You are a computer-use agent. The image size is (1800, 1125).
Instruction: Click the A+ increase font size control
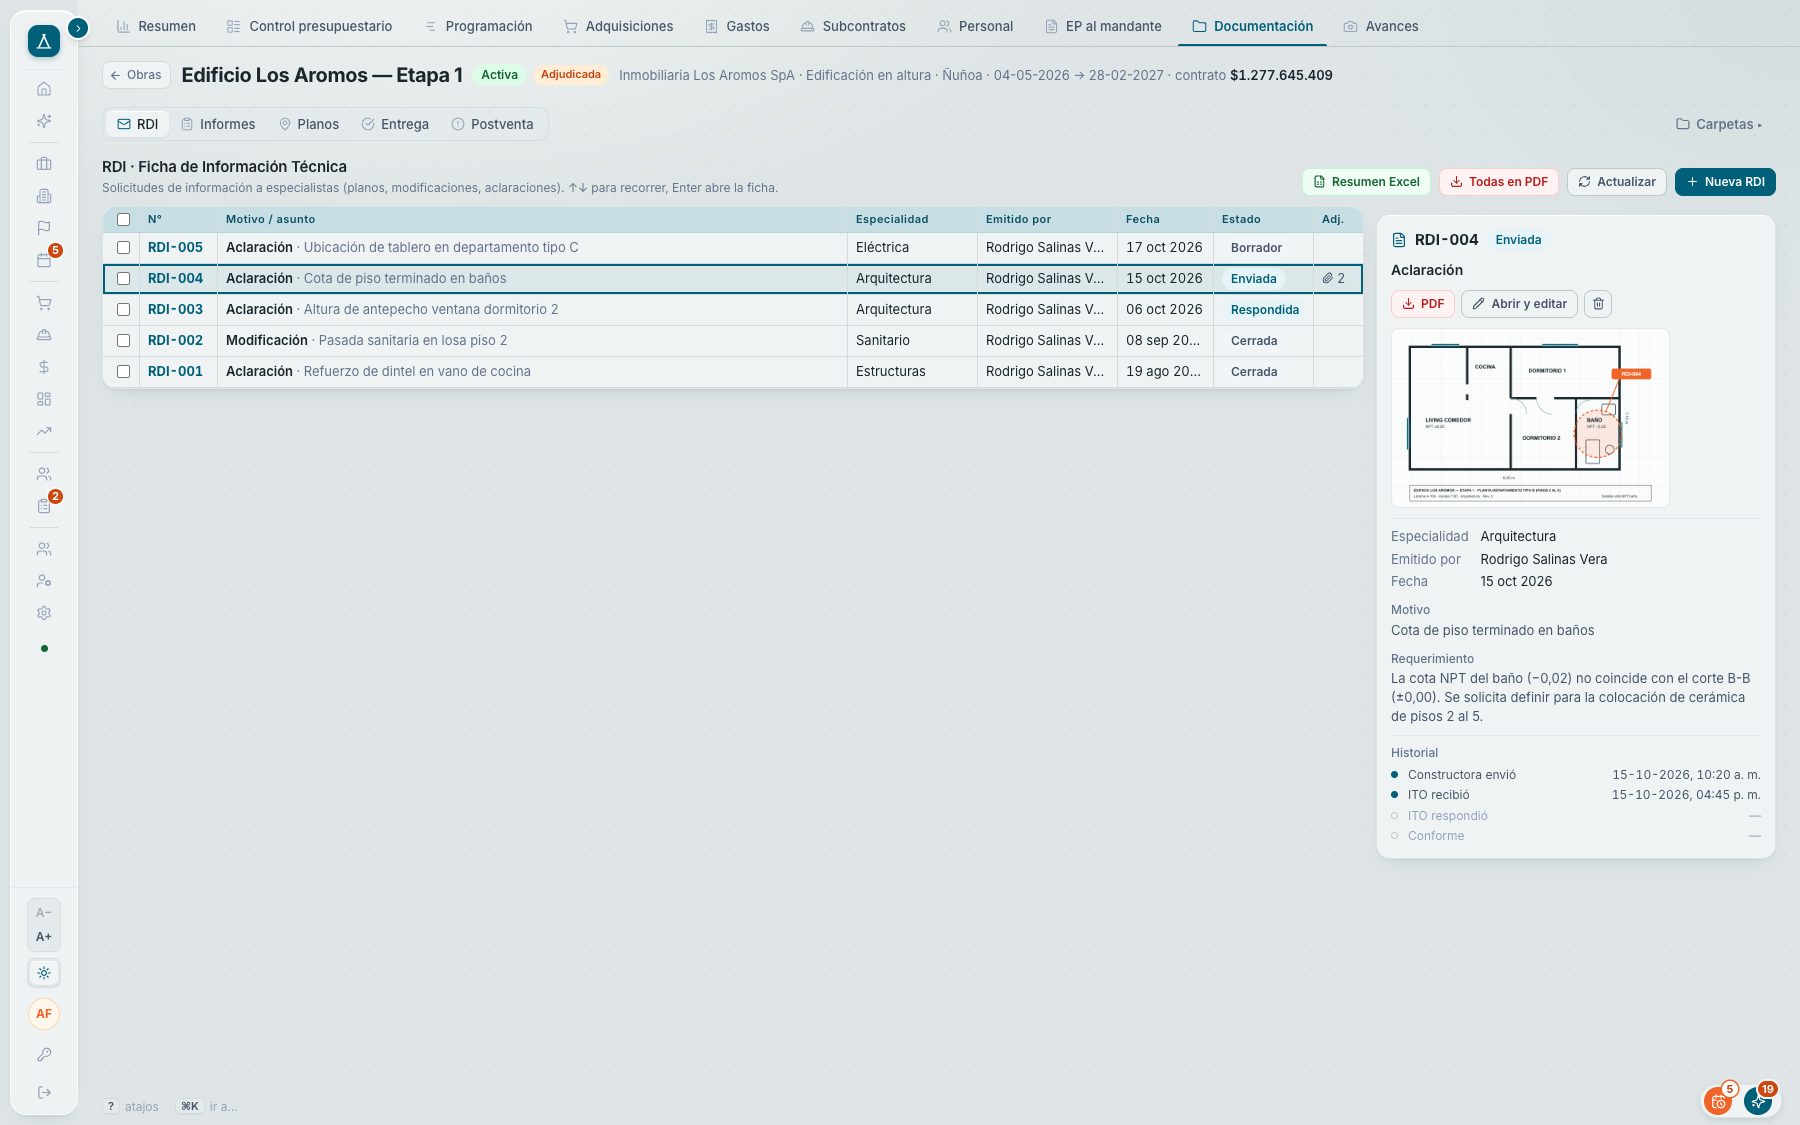44,937
